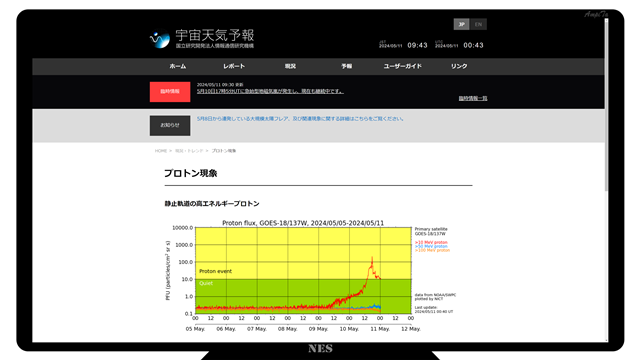Switch language to EN
Screen dimensions: 640x360
click(x=478, y=24)
